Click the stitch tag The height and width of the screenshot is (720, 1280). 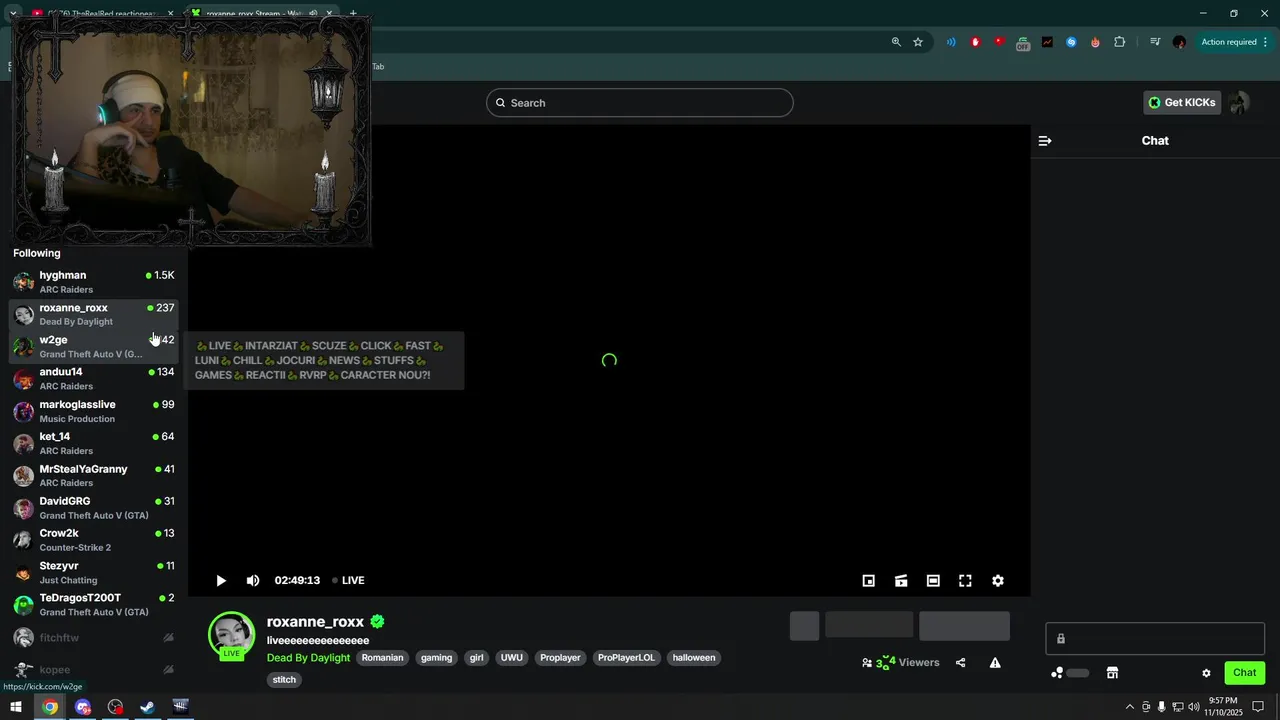[x=284, y=680]
